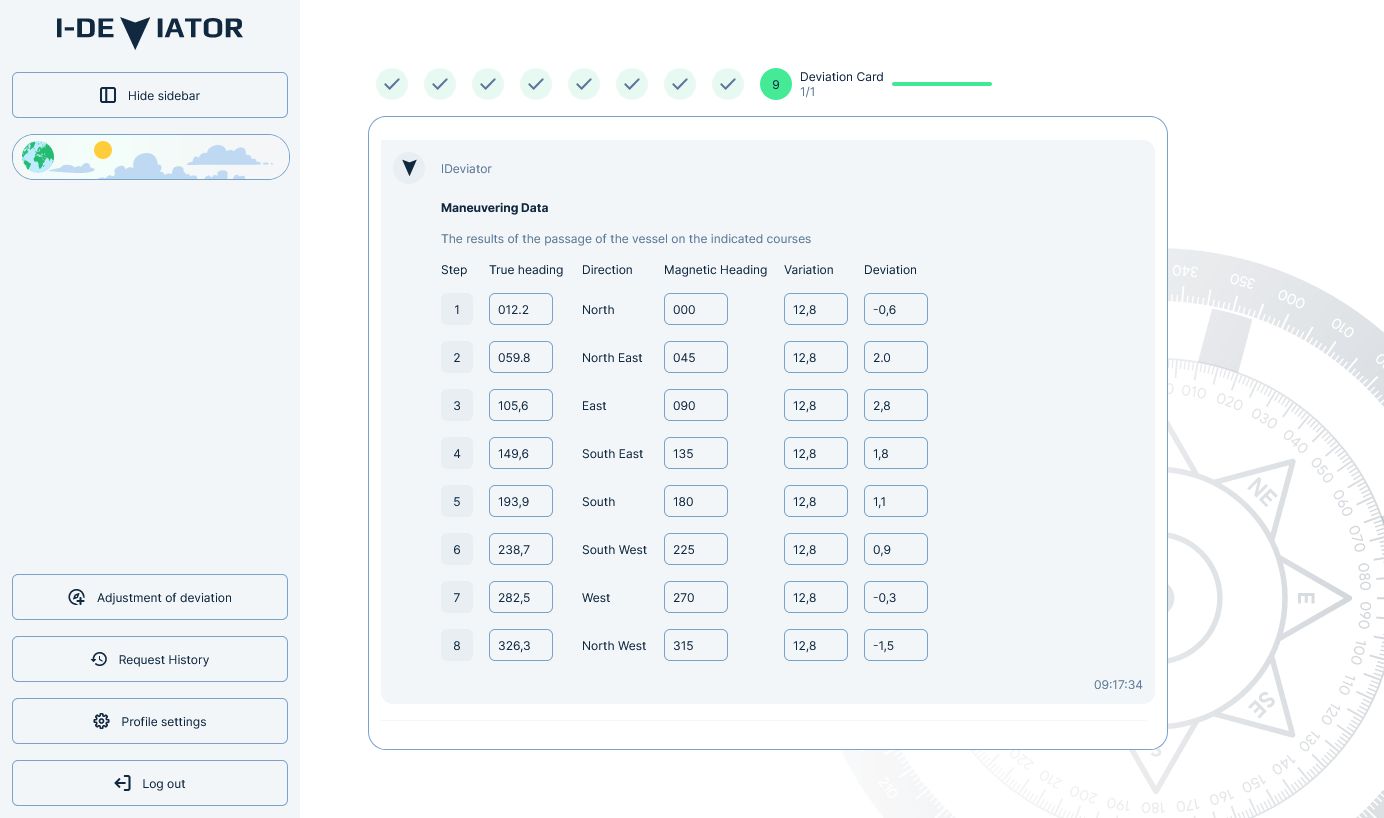Screen dimensions: 1384x818
Task: Click the South East Deviation field 1,8
Action: [896, 453]
